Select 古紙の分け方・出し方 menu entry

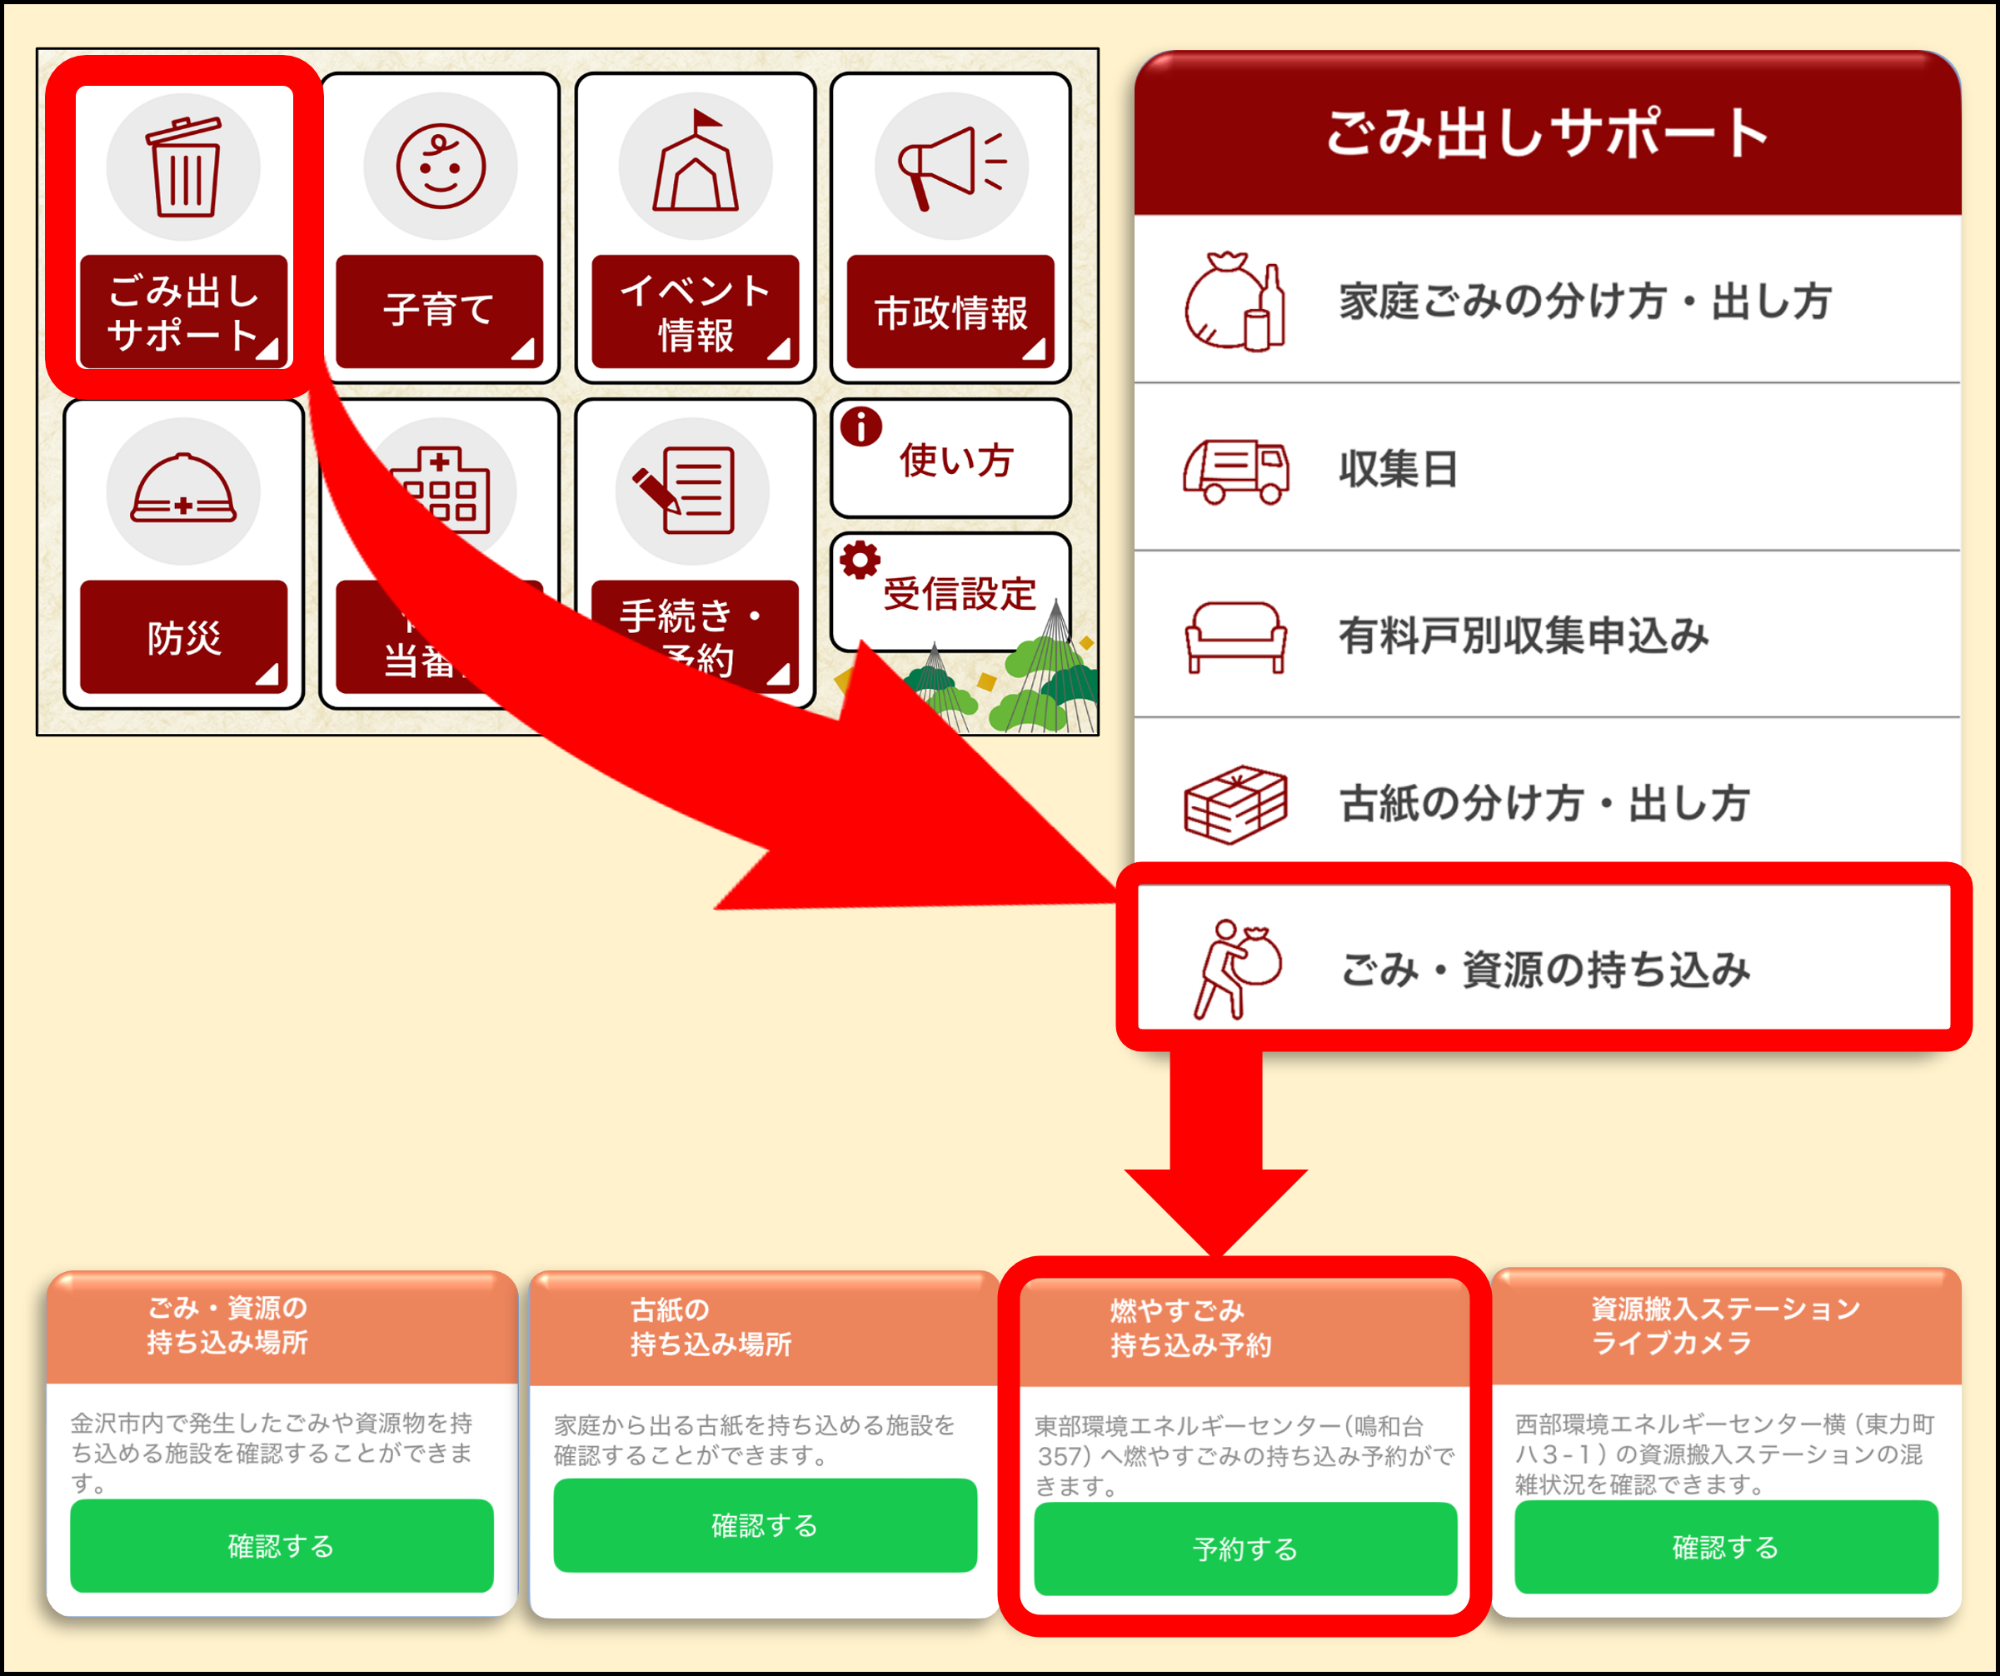click(1543, 803)
